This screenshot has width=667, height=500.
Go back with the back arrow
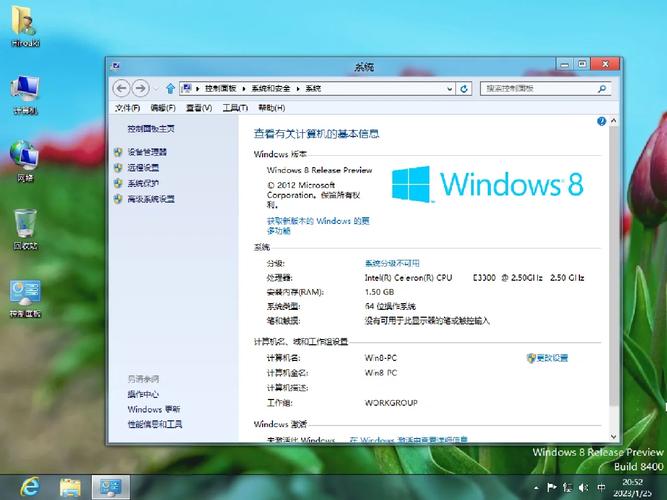(121, 89)
